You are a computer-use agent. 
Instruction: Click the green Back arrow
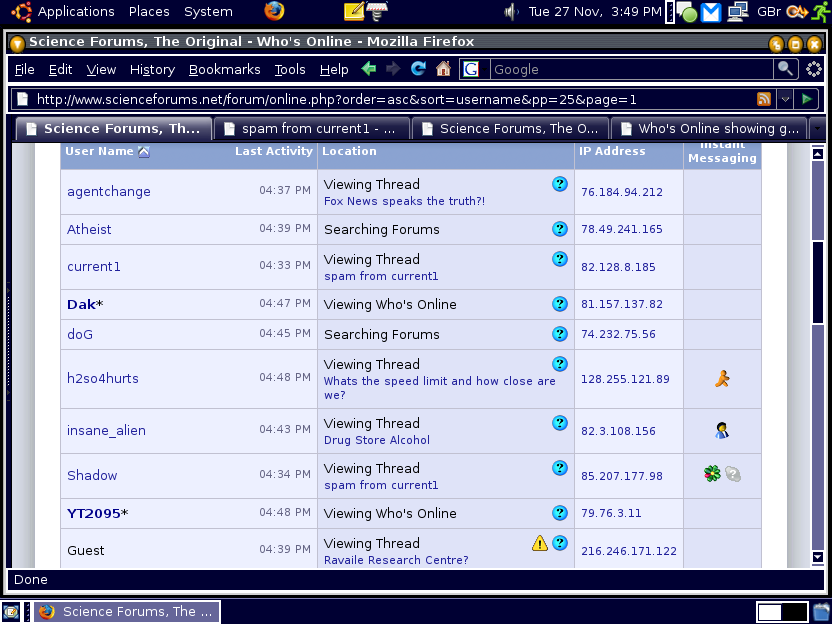[x=369, y=69]
